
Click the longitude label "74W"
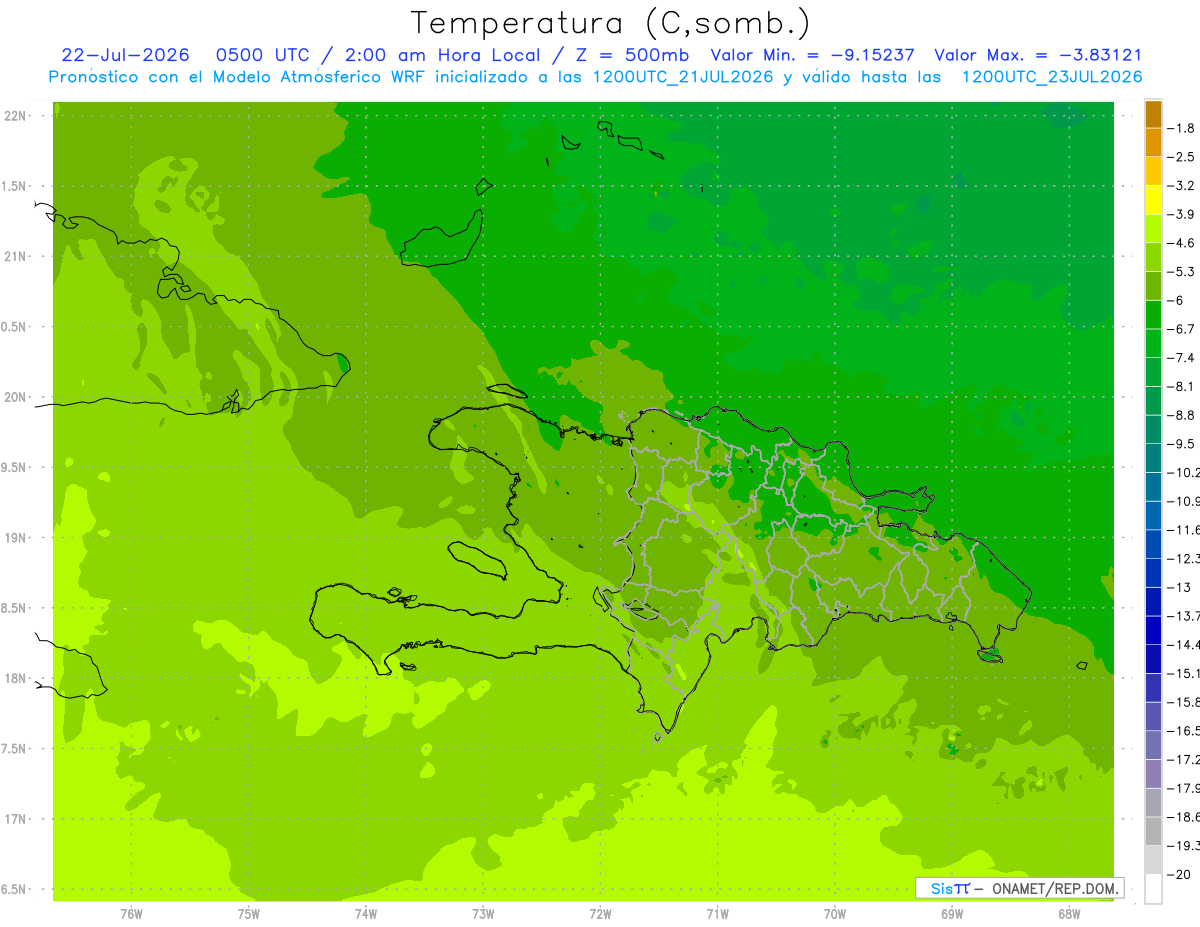(x=366, y=913)
